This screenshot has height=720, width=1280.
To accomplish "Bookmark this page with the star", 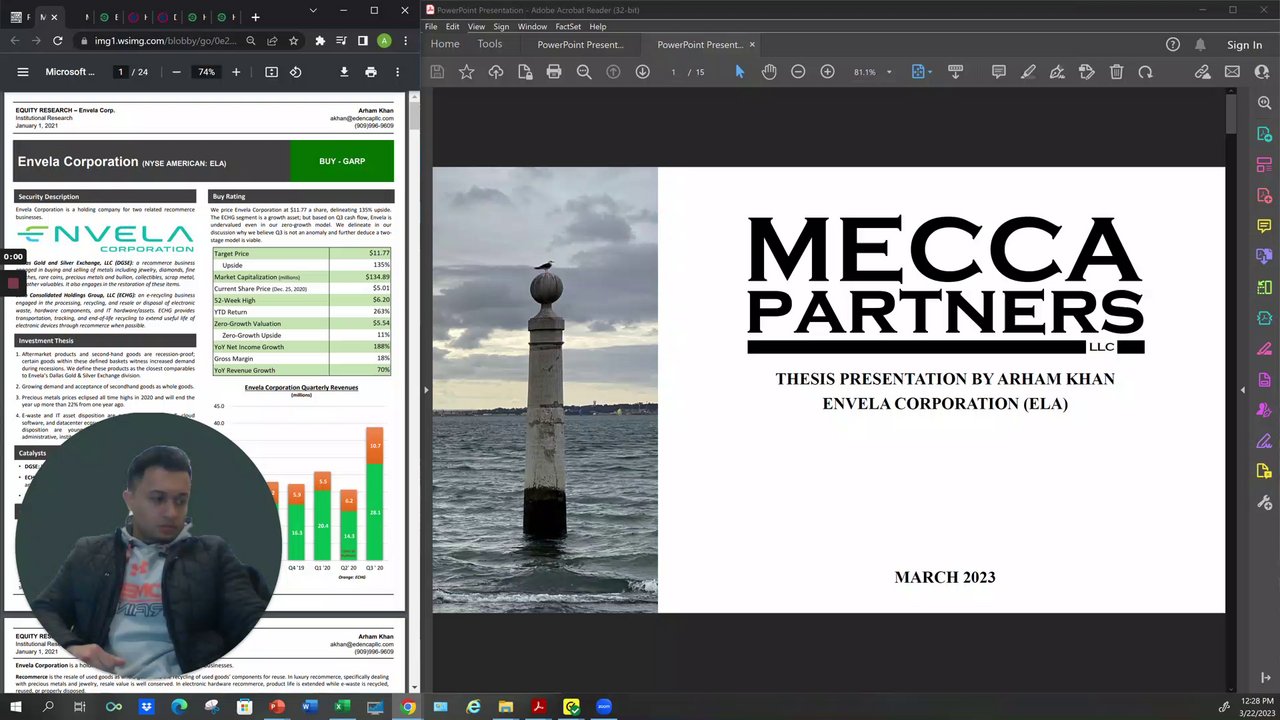I will [294, 41].
